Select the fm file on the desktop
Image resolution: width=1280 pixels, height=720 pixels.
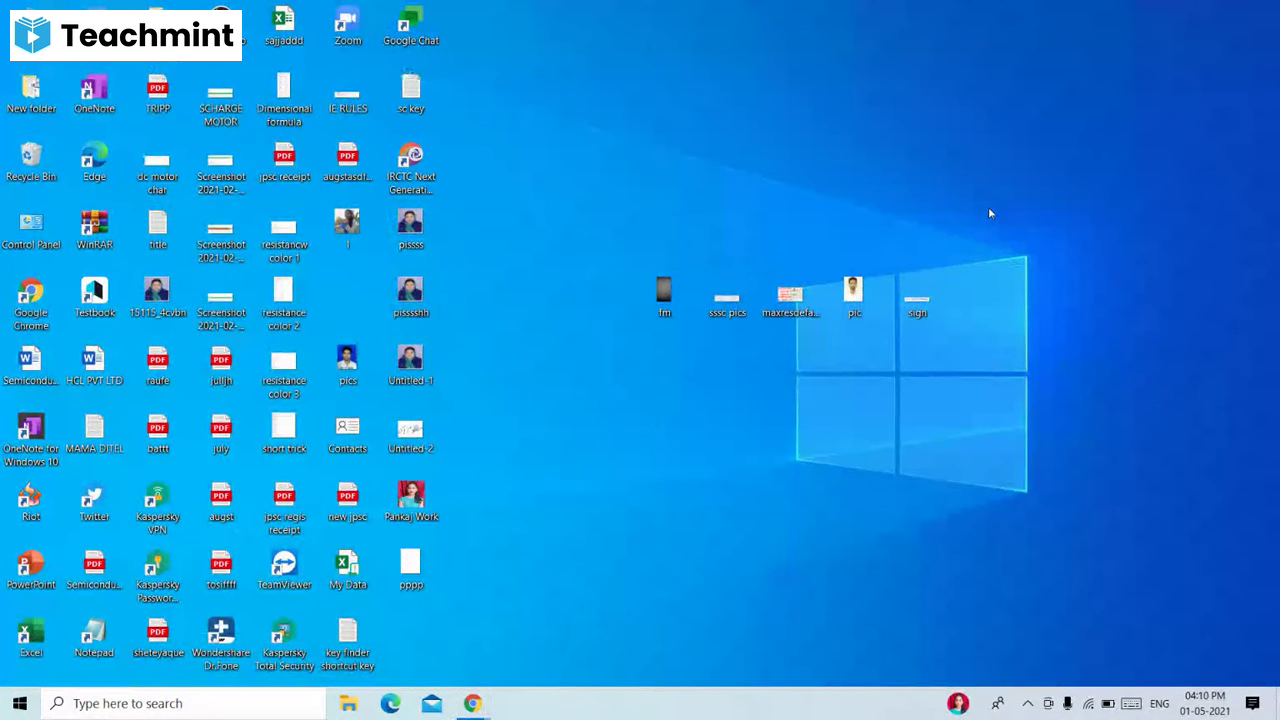click(x=664, y=298)
